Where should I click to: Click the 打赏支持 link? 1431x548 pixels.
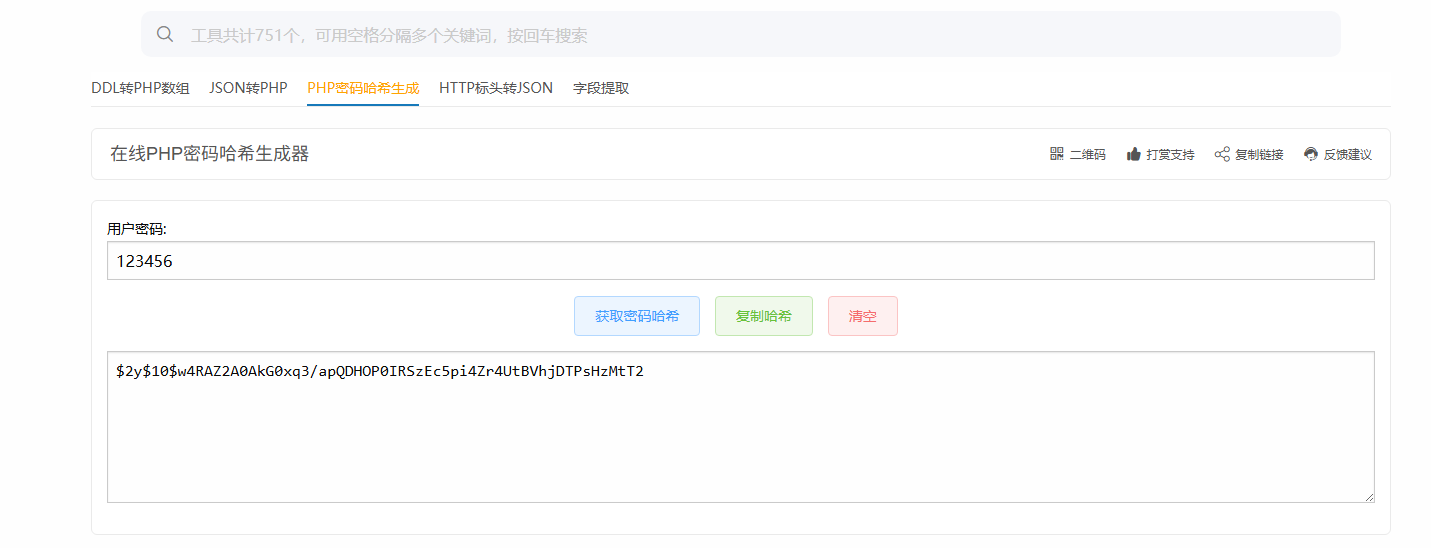click(x=1160, y=154)
